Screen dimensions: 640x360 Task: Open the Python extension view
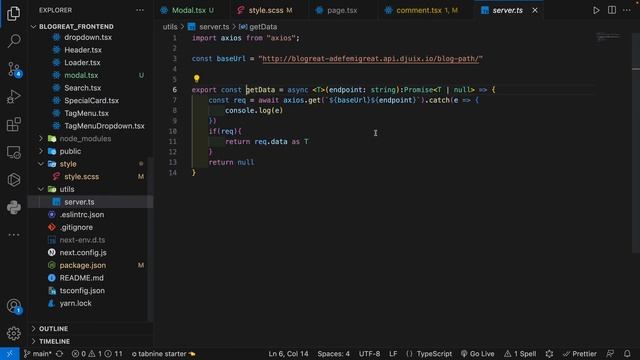(x=13, y=207)
